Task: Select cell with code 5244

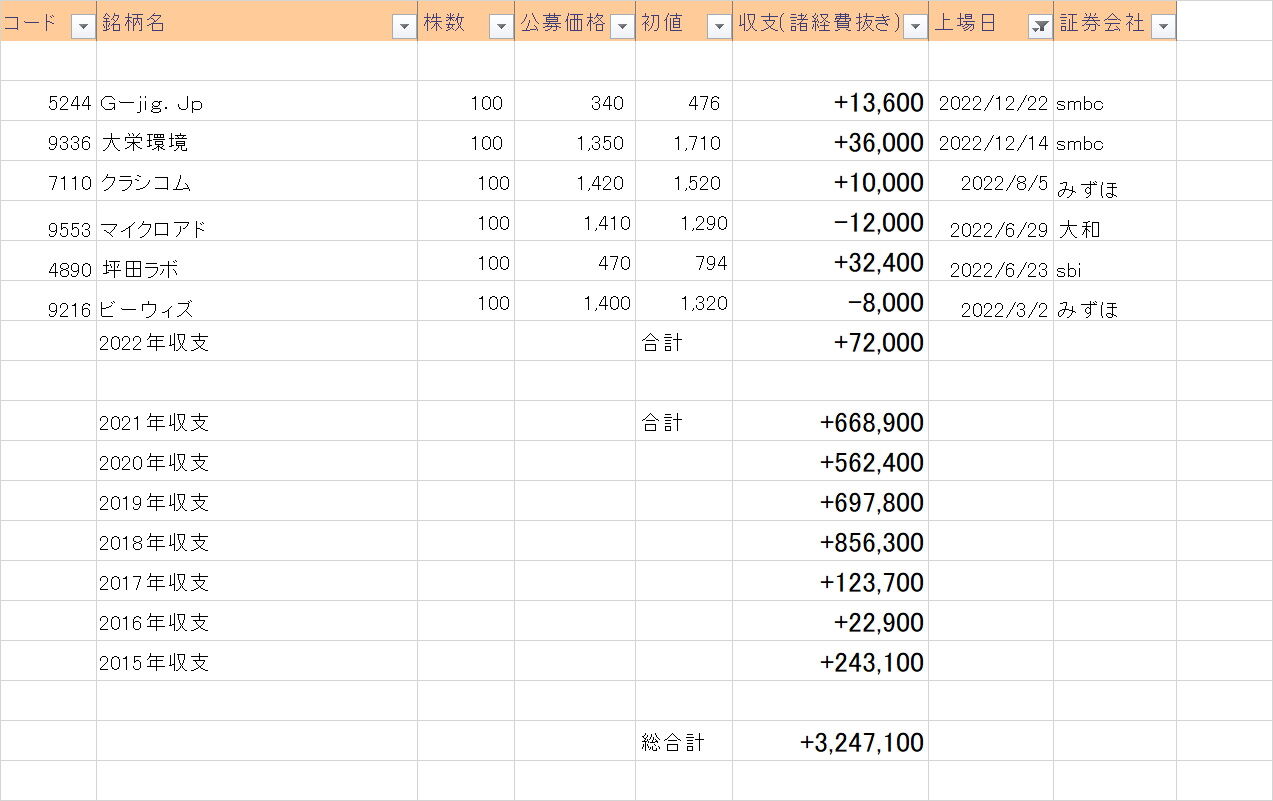Action: (x=48, y=101)
